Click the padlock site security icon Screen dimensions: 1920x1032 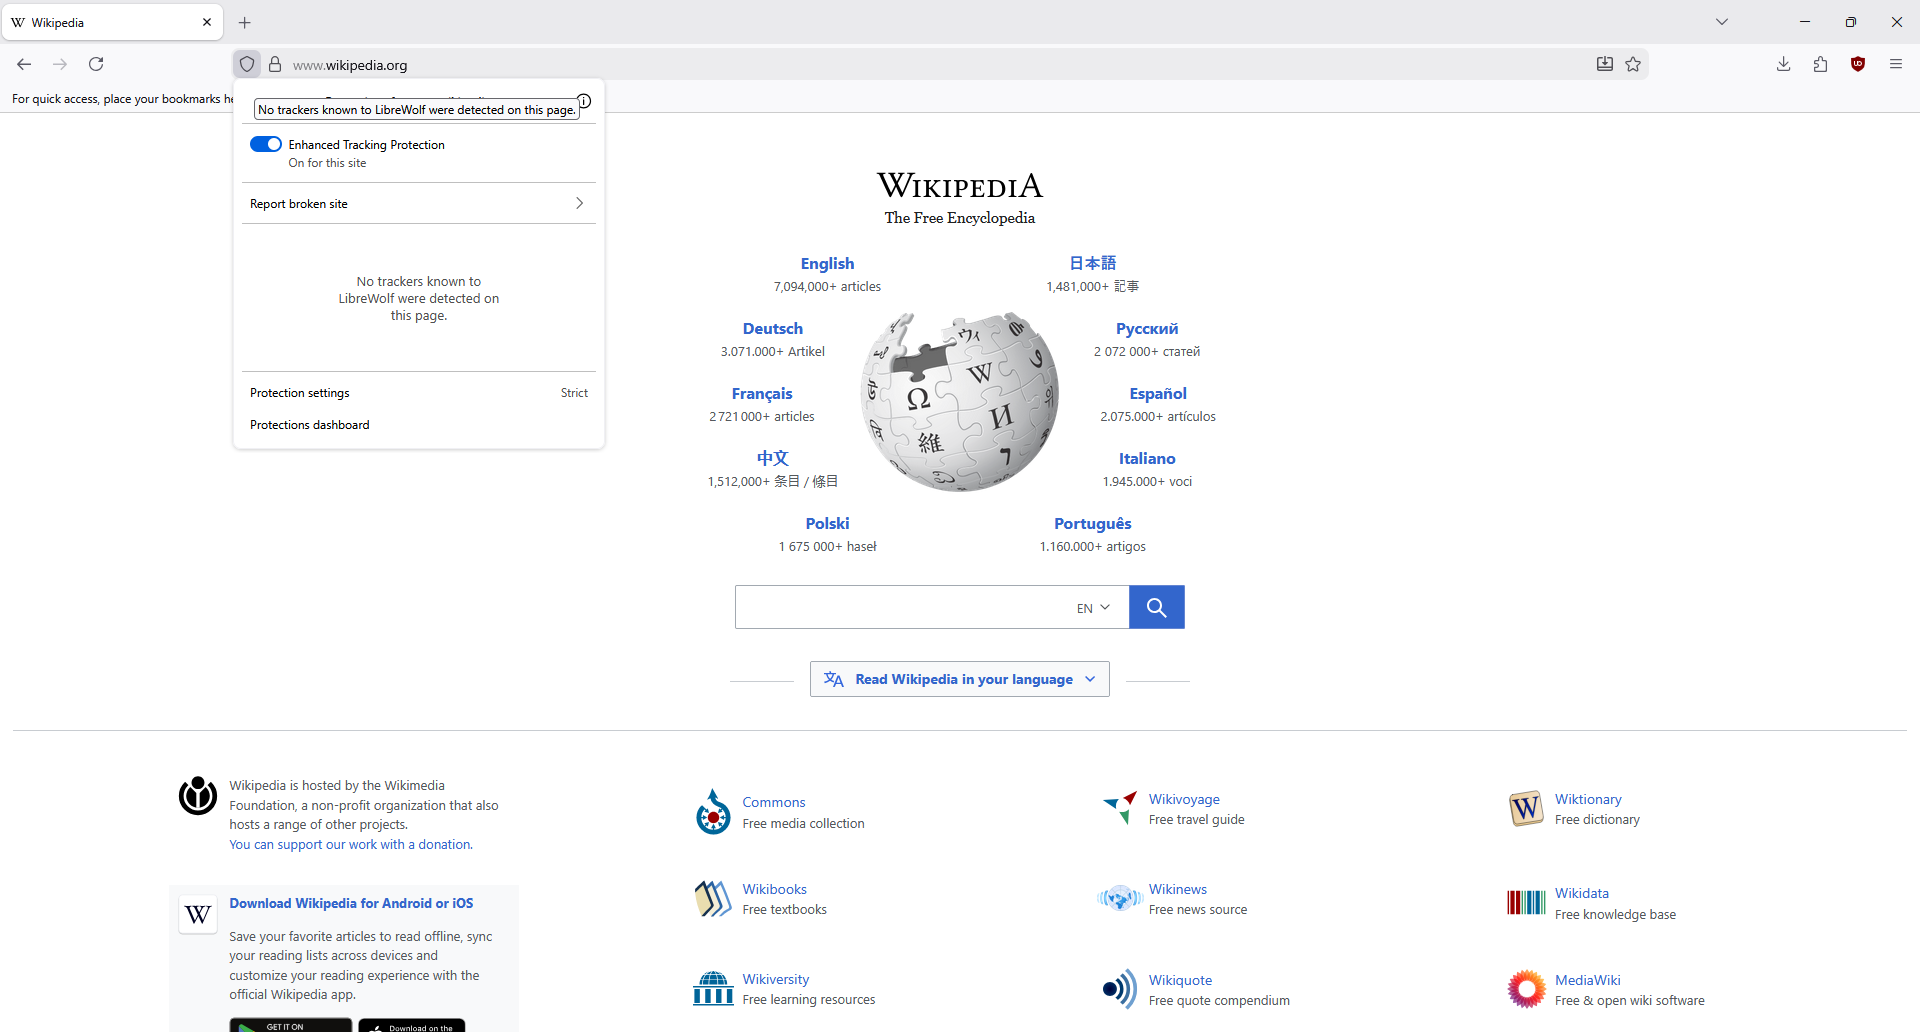(275, 64)
